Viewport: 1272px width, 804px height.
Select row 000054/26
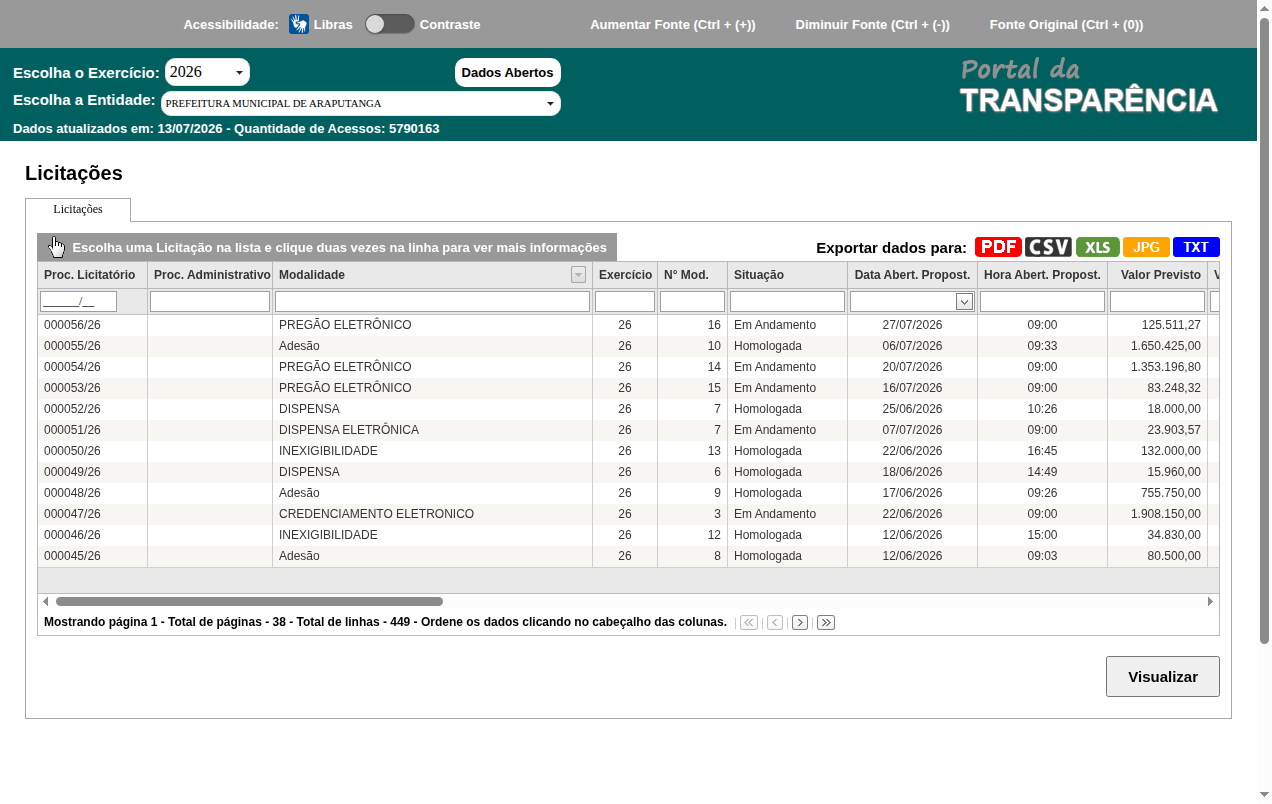pyautogui.click(x=628, y=367)
